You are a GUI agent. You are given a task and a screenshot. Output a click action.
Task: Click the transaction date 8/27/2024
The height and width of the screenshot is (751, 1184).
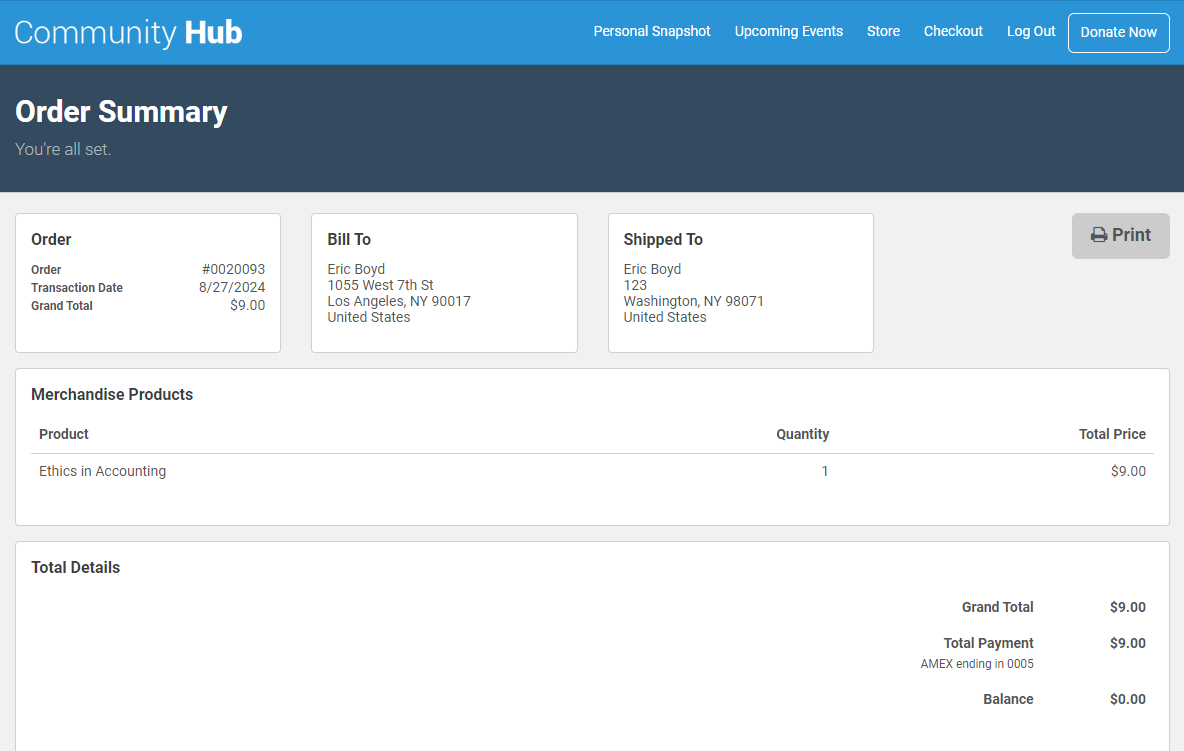click(x=232, y=287)
